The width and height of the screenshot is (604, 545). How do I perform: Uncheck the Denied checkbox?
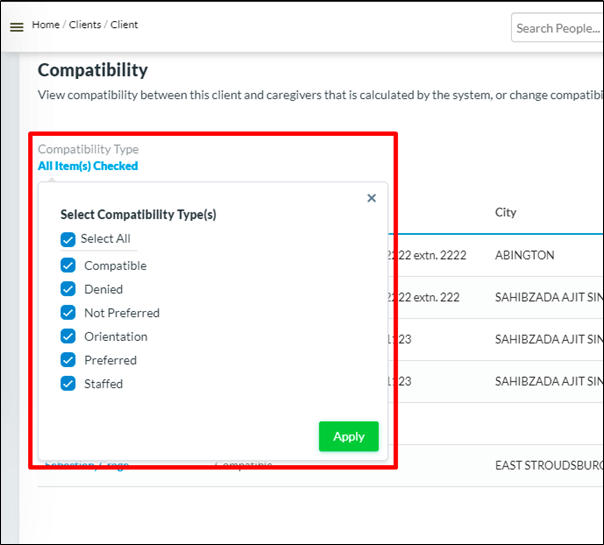[x=68, y=289]
